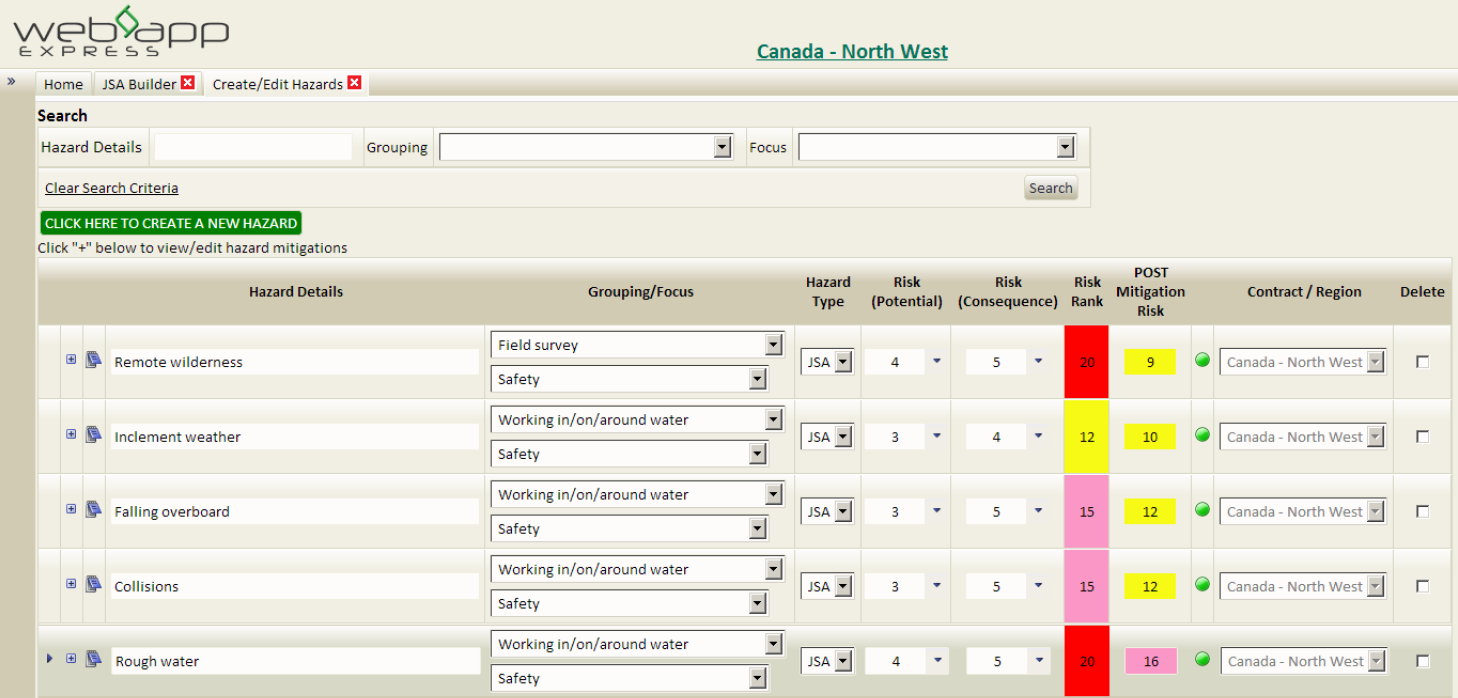Tick Delete checkbox for Falling overboard
This screenshot has height=698, width=1458.
click(x=1422, y=511)
